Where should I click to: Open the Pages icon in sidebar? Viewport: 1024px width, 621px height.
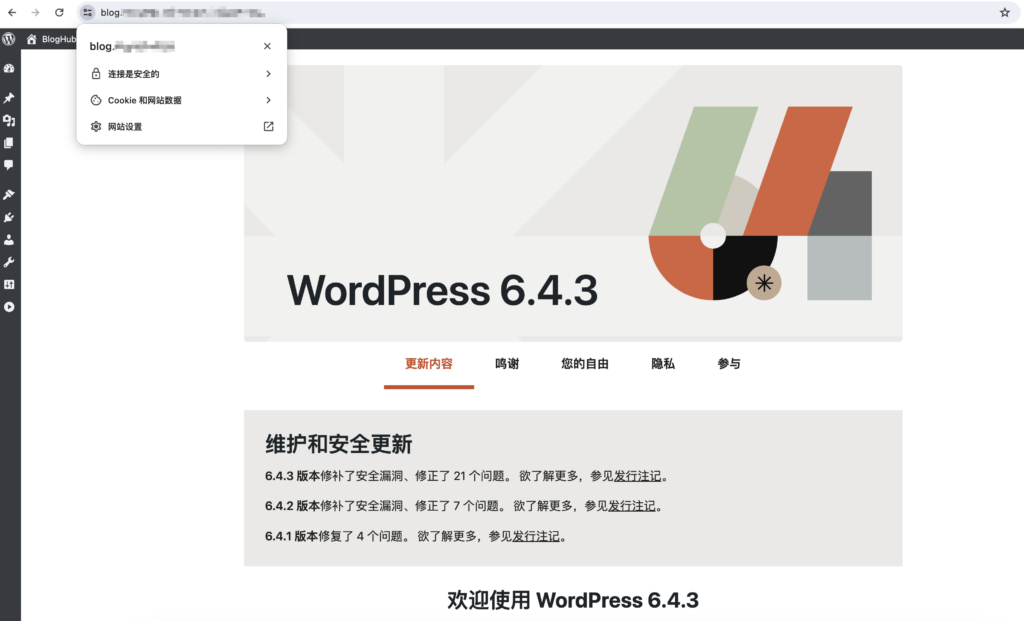(9, 143)
